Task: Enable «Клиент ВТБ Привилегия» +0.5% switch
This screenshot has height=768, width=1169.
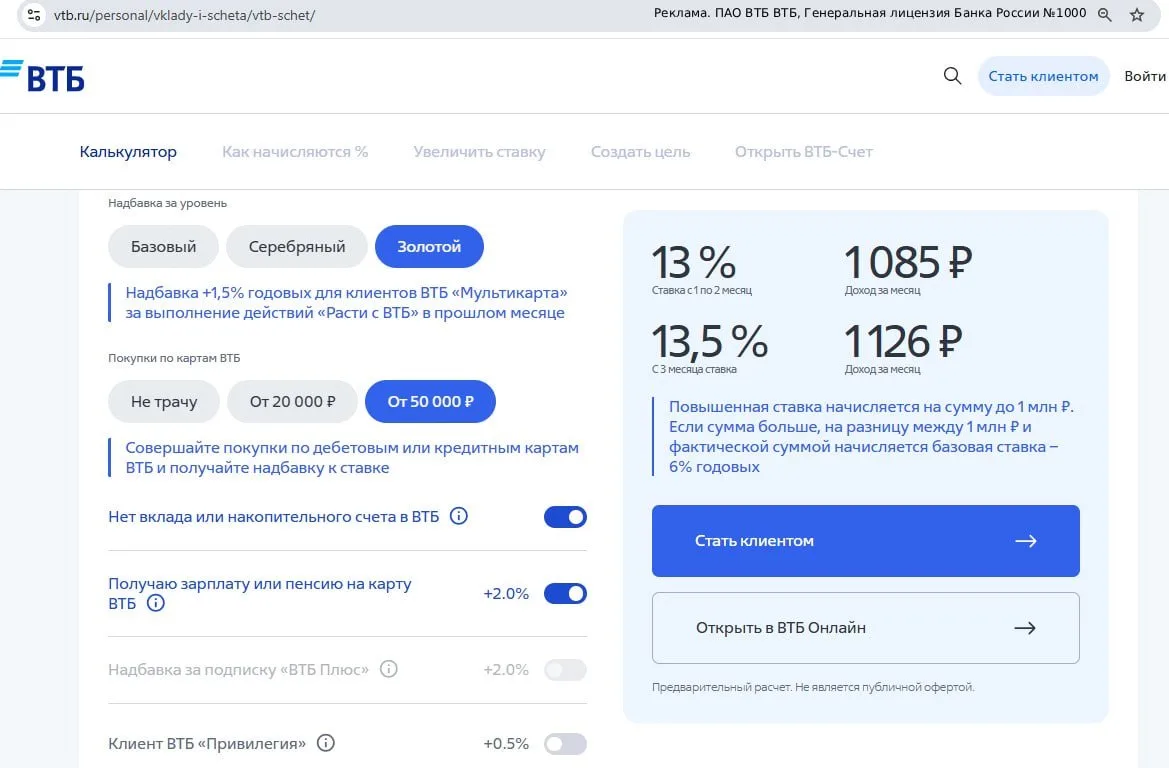Action: 565,743
